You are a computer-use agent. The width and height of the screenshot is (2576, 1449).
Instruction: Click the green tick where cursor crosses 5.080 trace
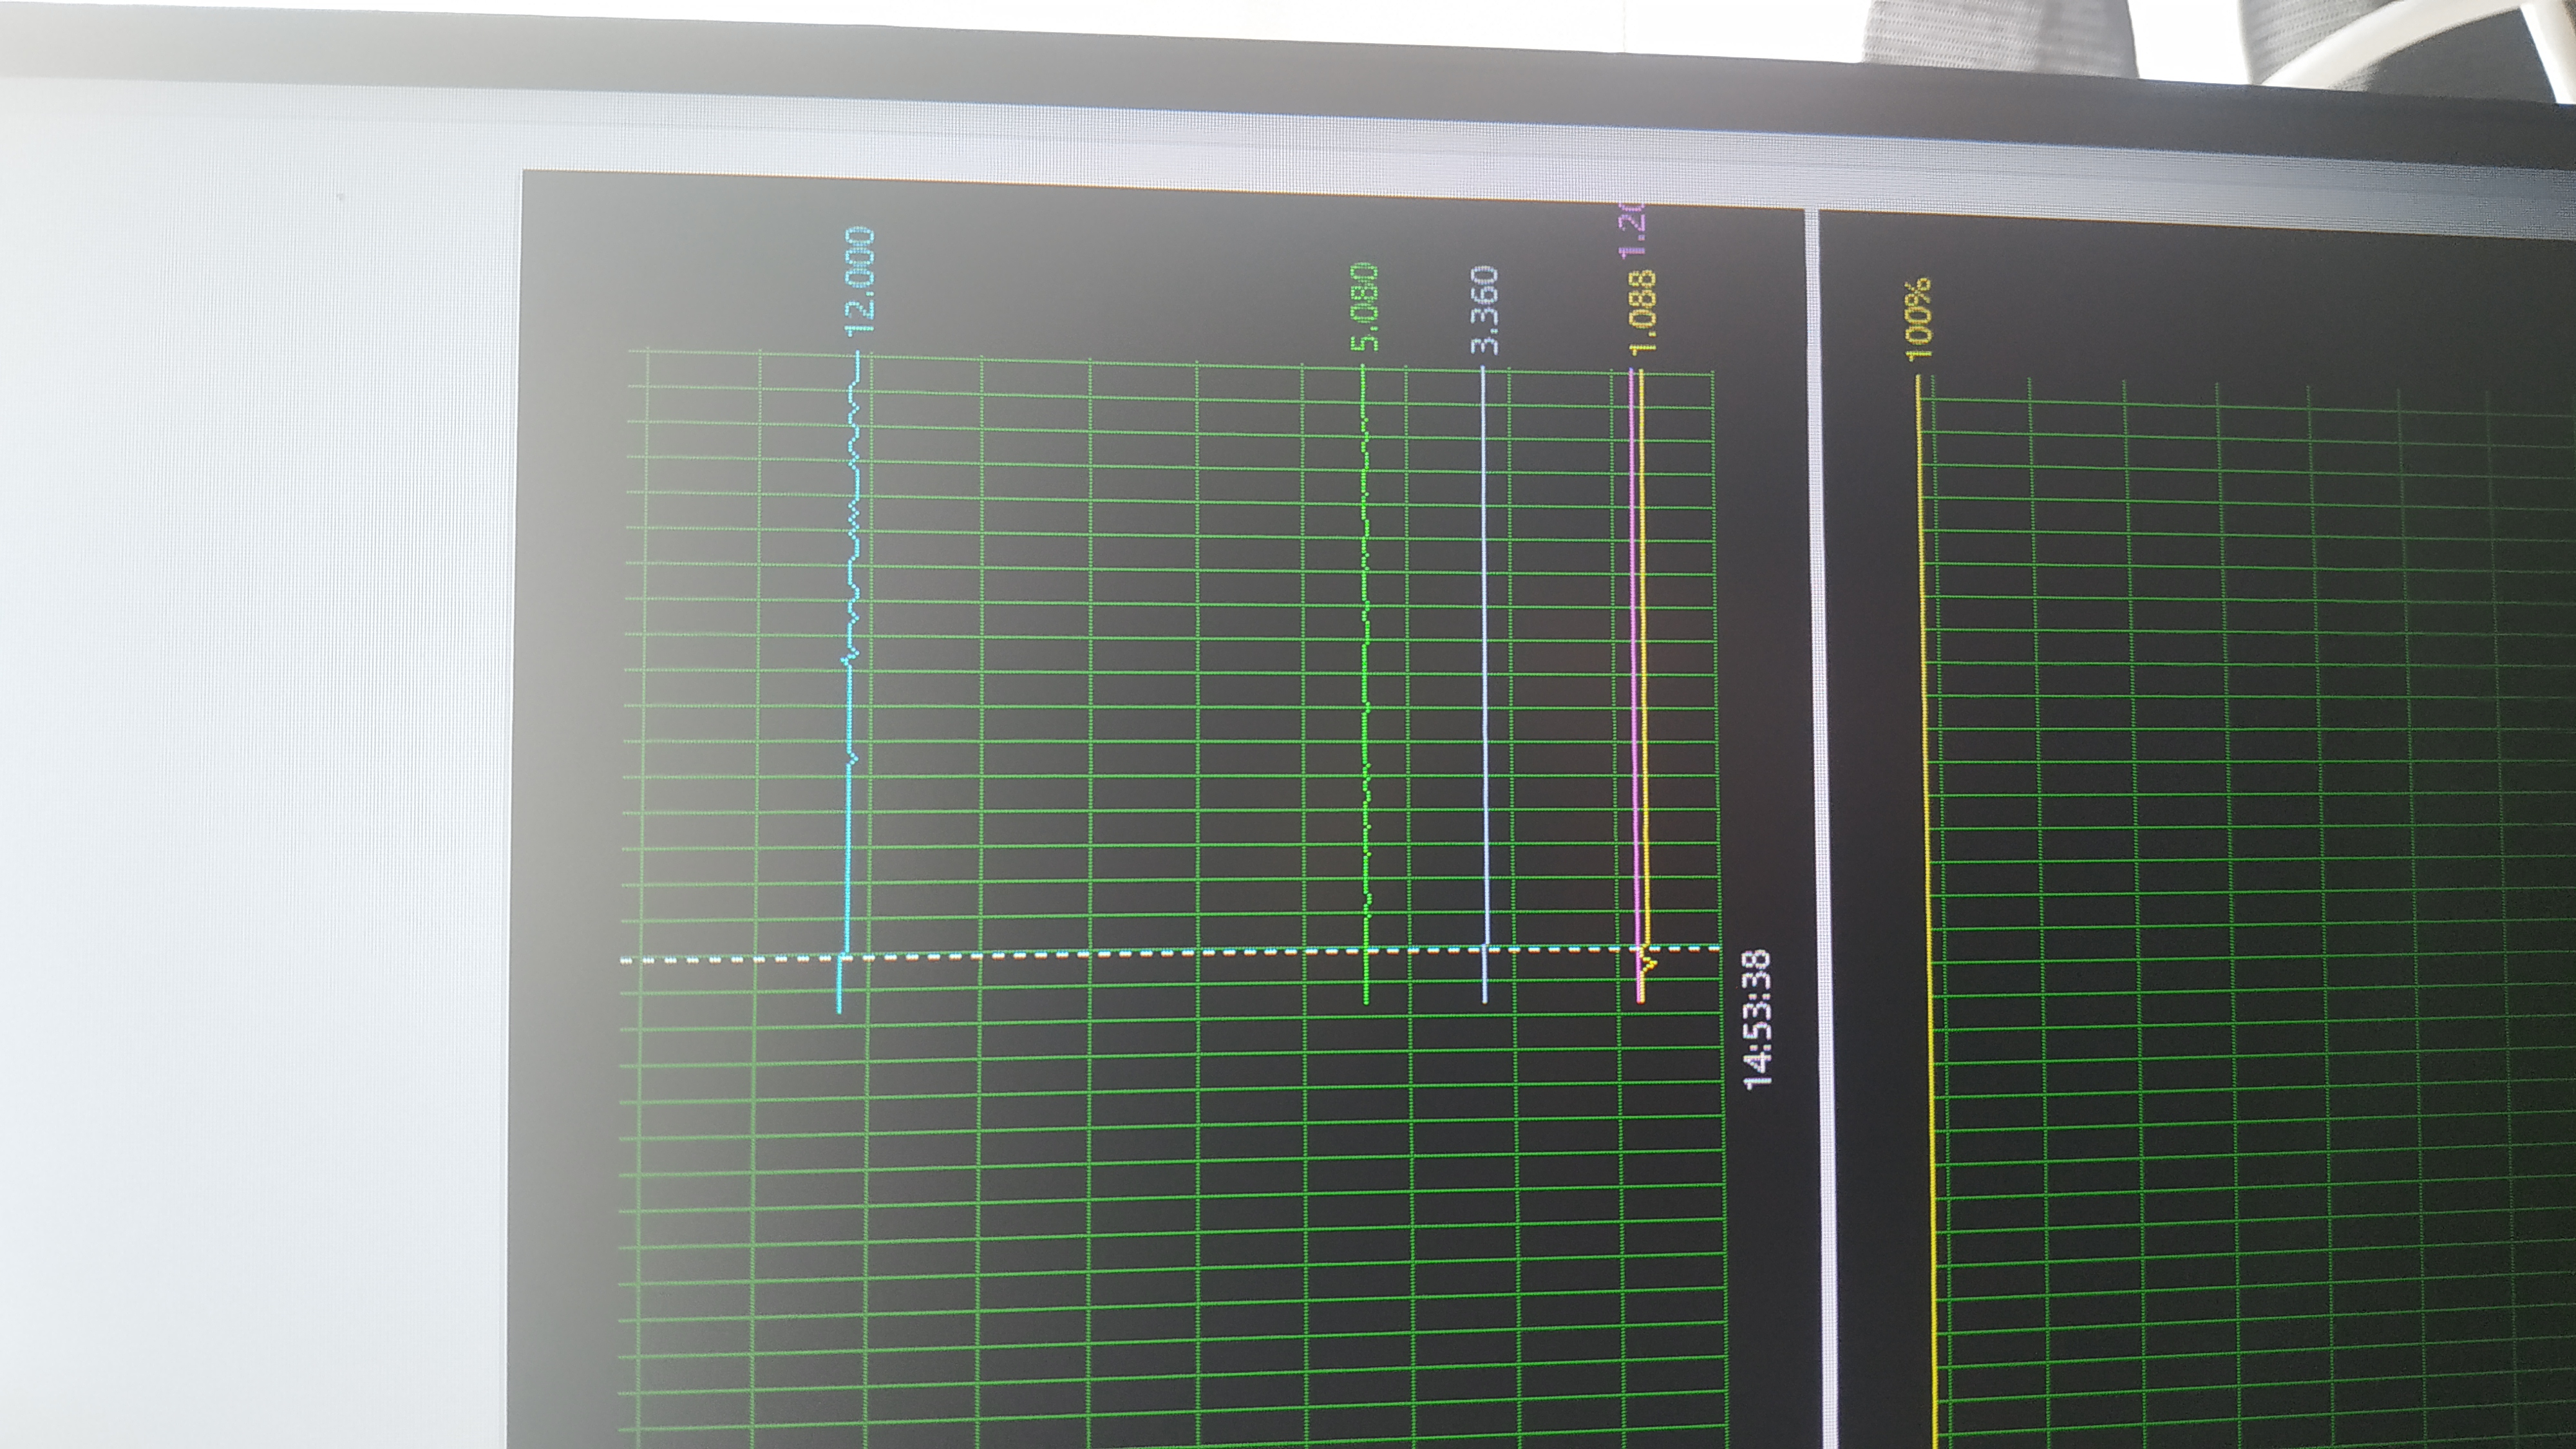1366,978
